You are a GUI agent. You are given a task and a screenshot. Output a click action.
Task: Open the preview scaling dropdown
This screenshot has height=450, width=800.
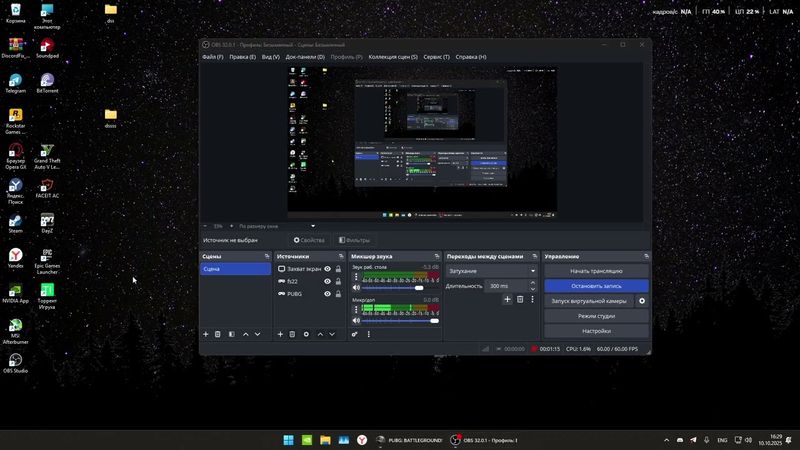tap(312, 226)
